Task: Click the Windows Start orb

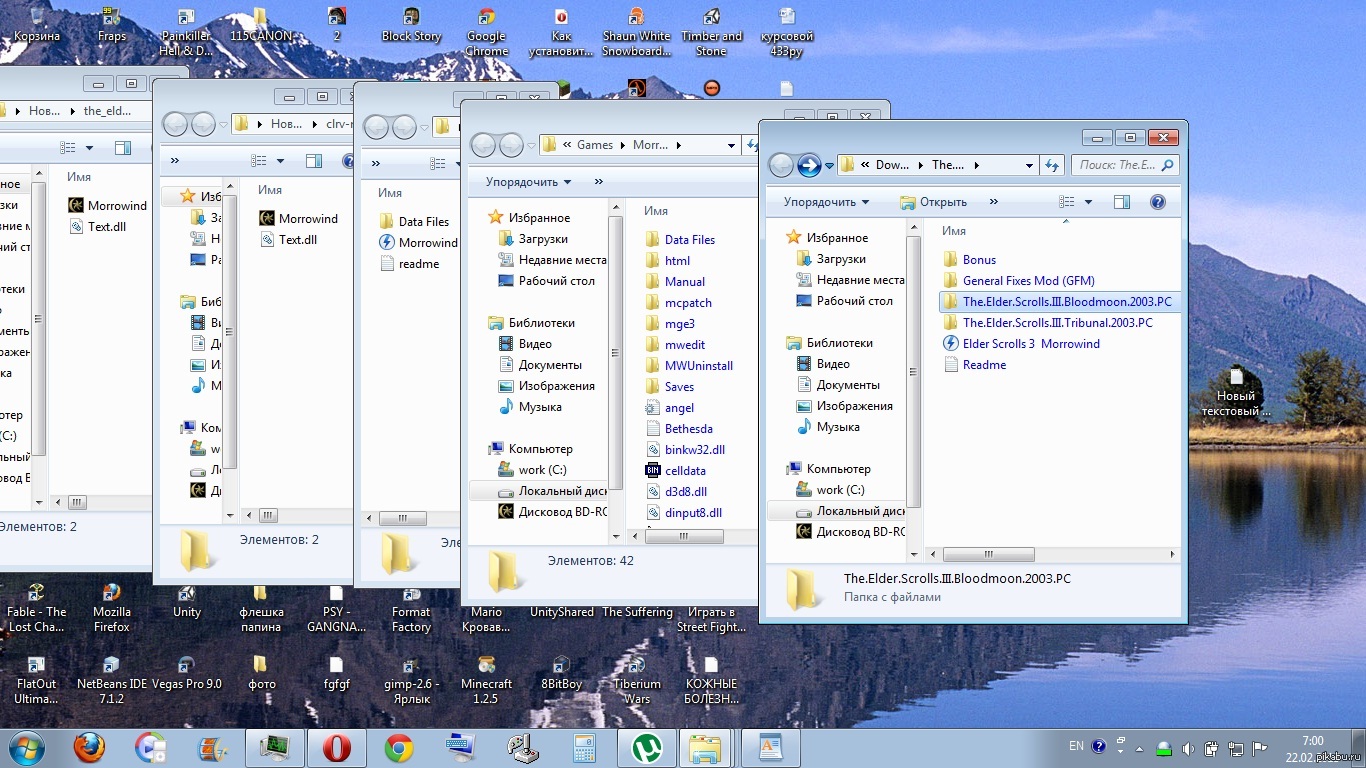Action: [28, 747]
